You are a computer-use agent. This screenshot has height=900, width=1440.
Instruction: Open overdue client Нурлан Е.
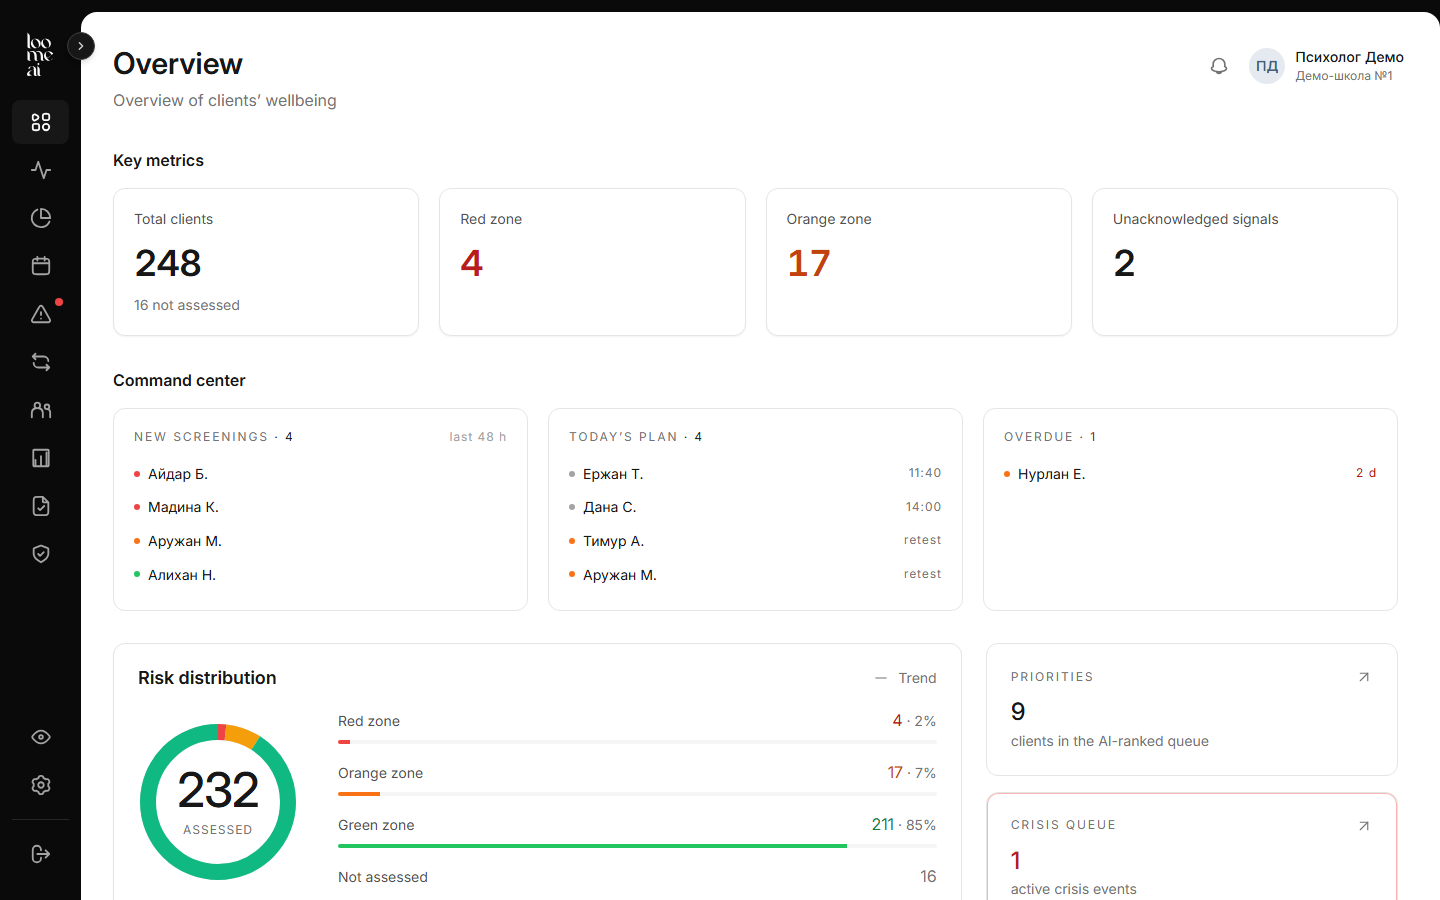click(x=1190, y=474)
